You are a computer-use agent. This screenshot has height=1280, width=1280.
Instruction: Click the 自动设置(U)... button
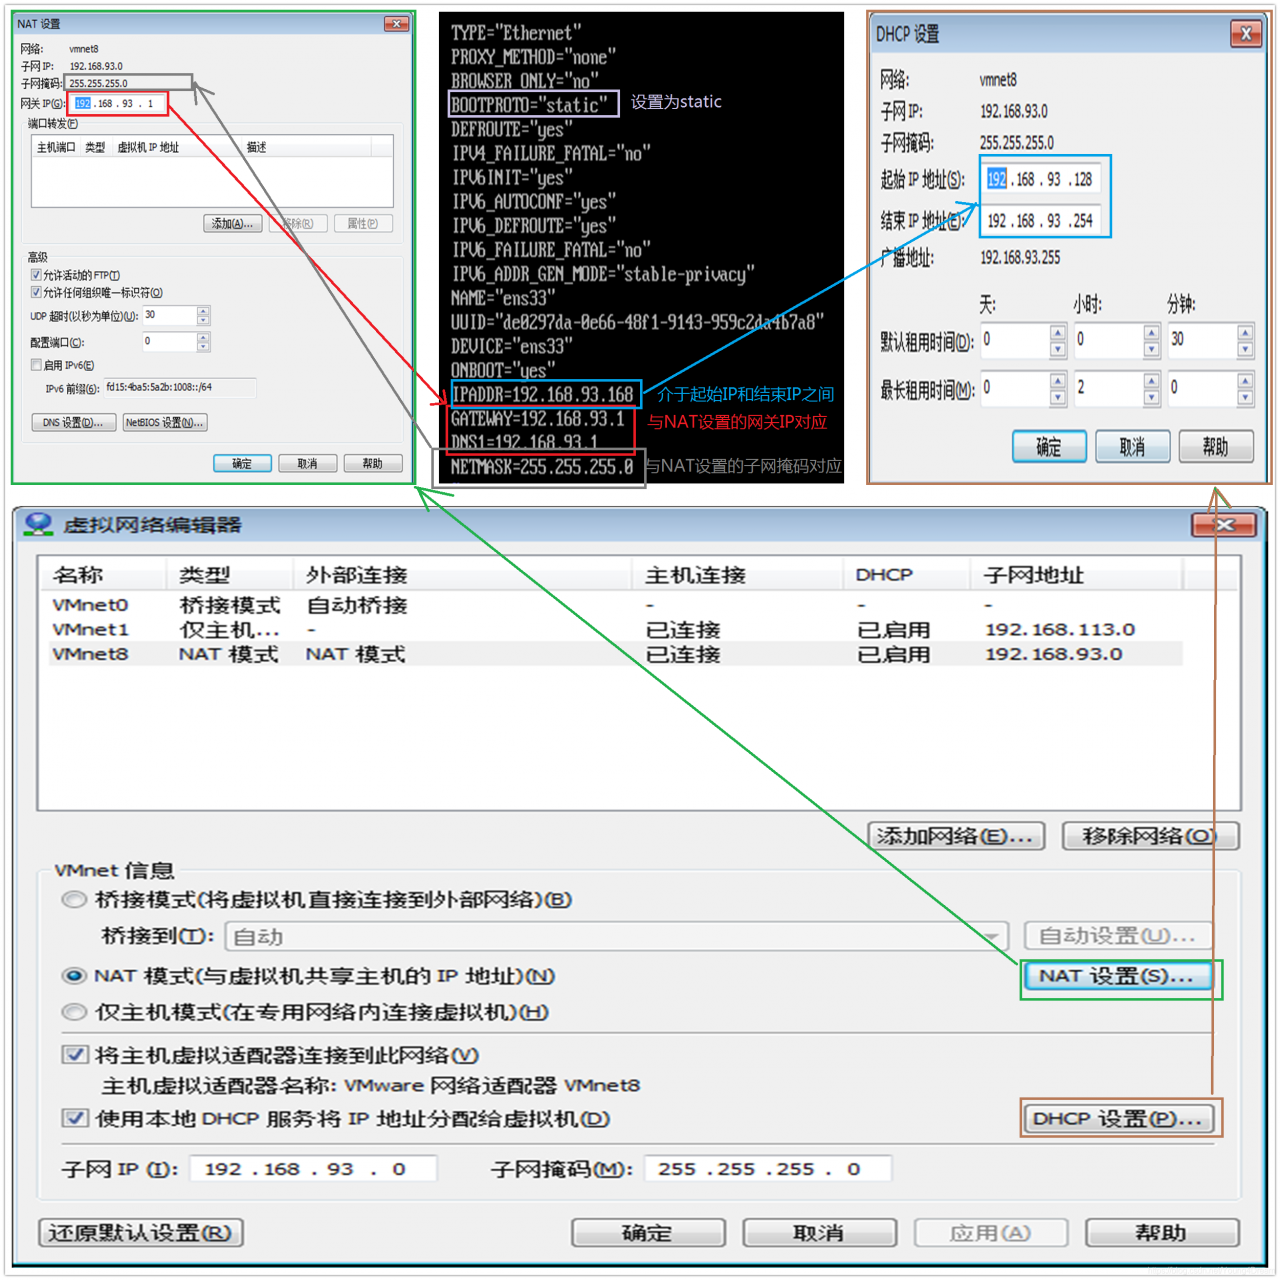pos(1118,937)
